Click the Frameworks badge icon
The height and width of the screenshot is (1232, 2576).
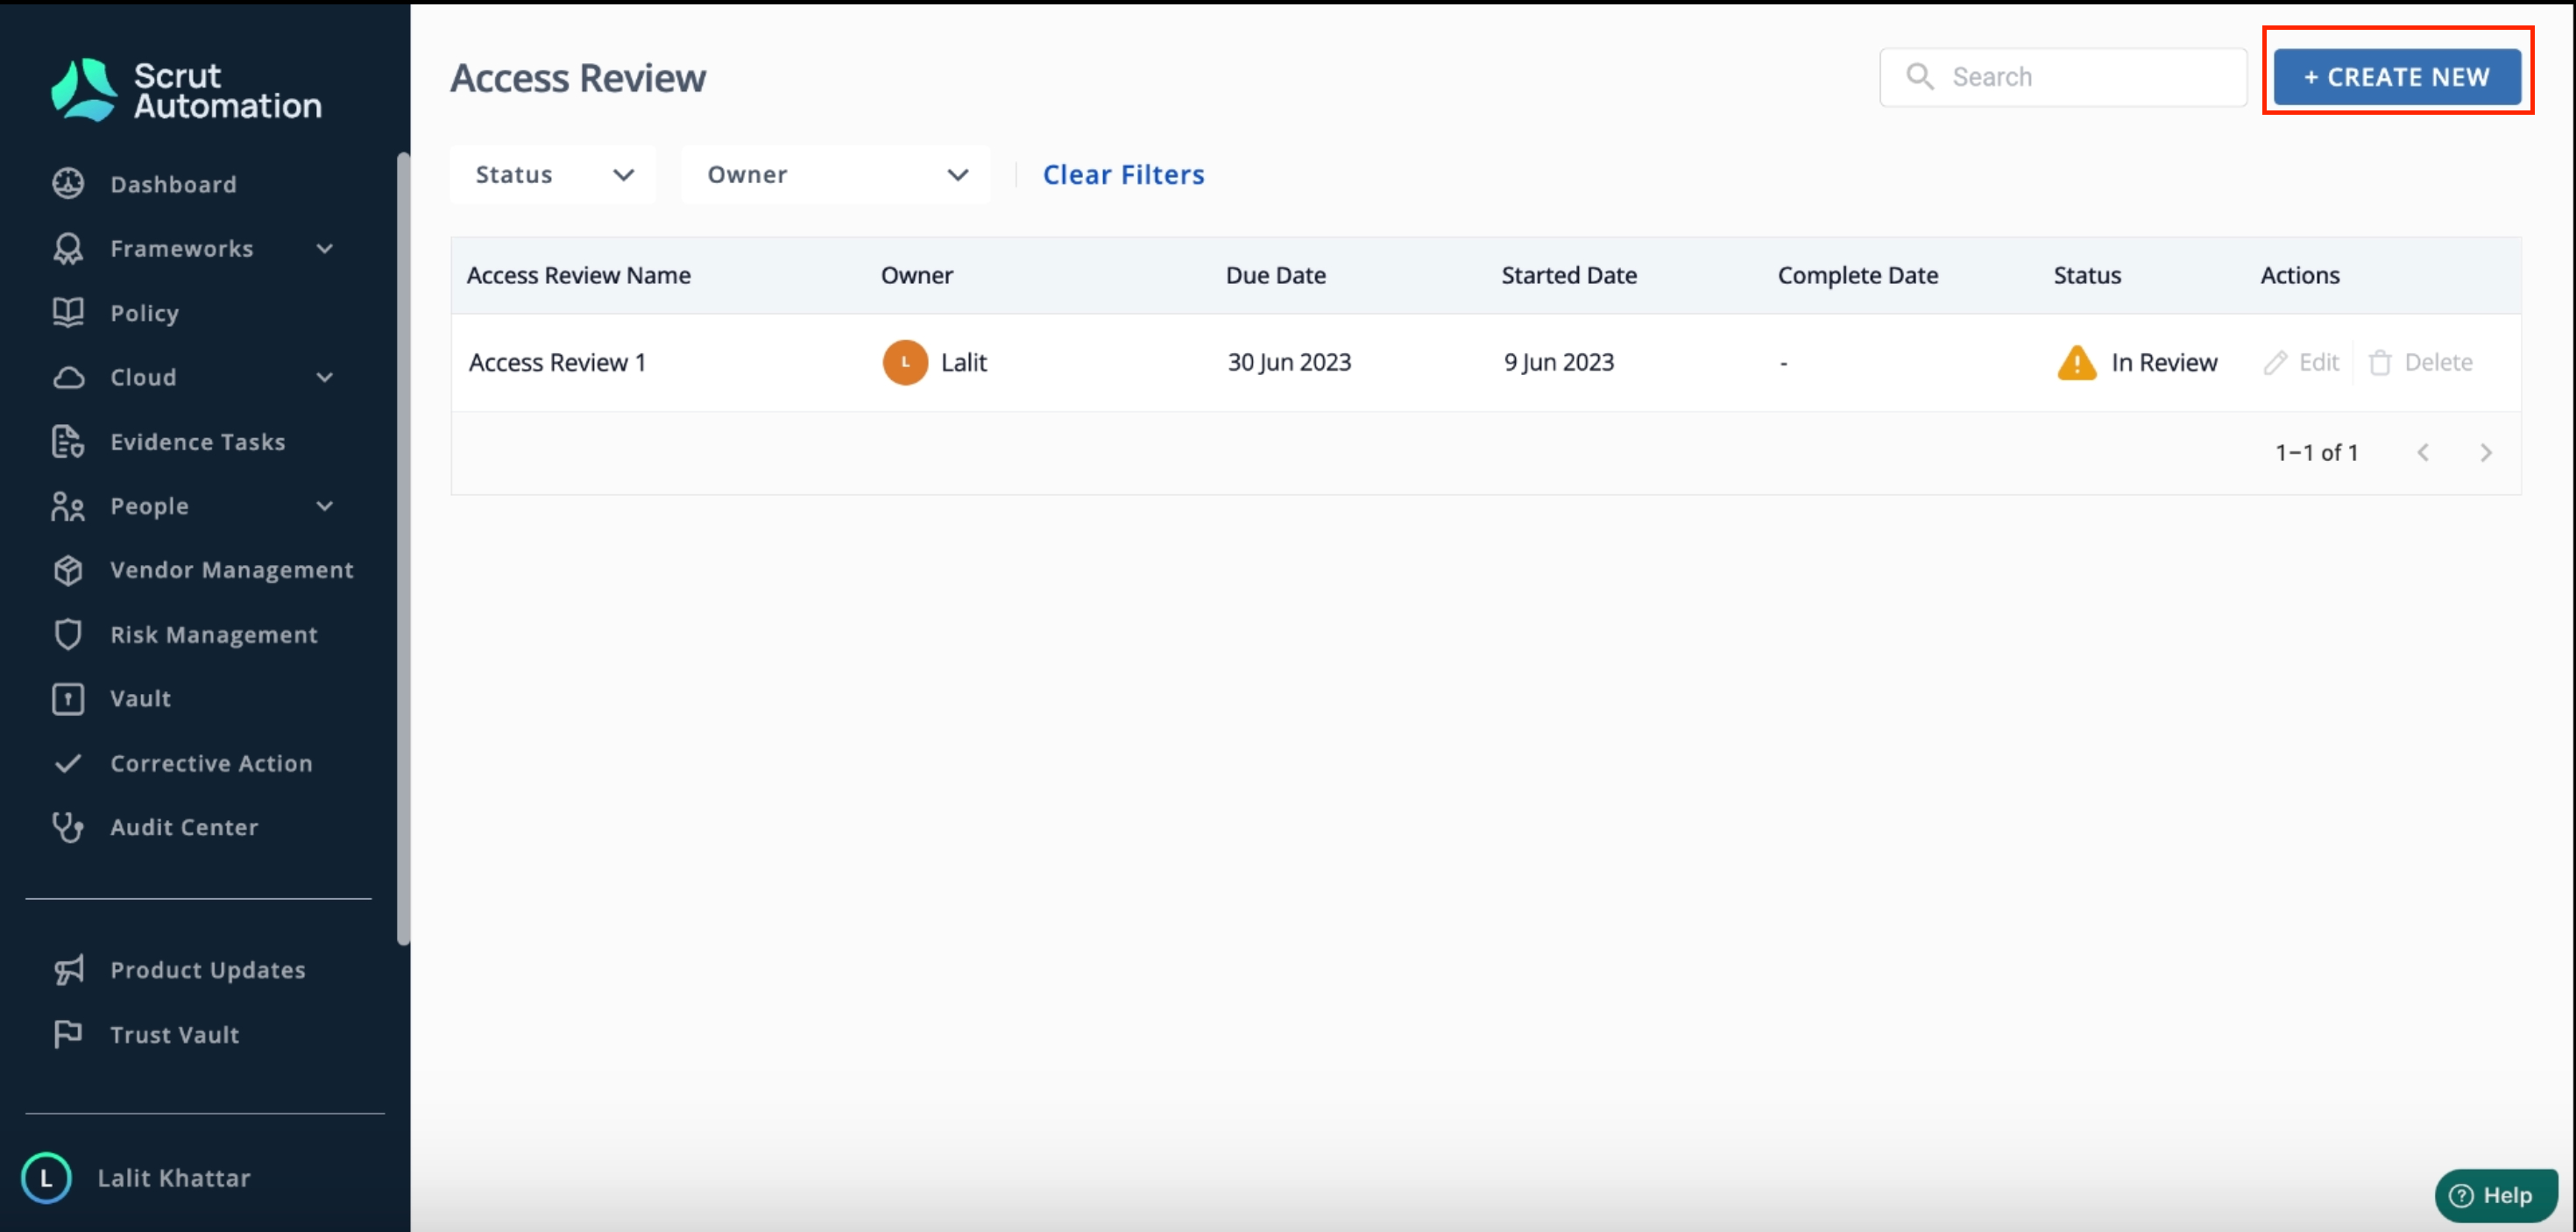[x=68, y=248]
